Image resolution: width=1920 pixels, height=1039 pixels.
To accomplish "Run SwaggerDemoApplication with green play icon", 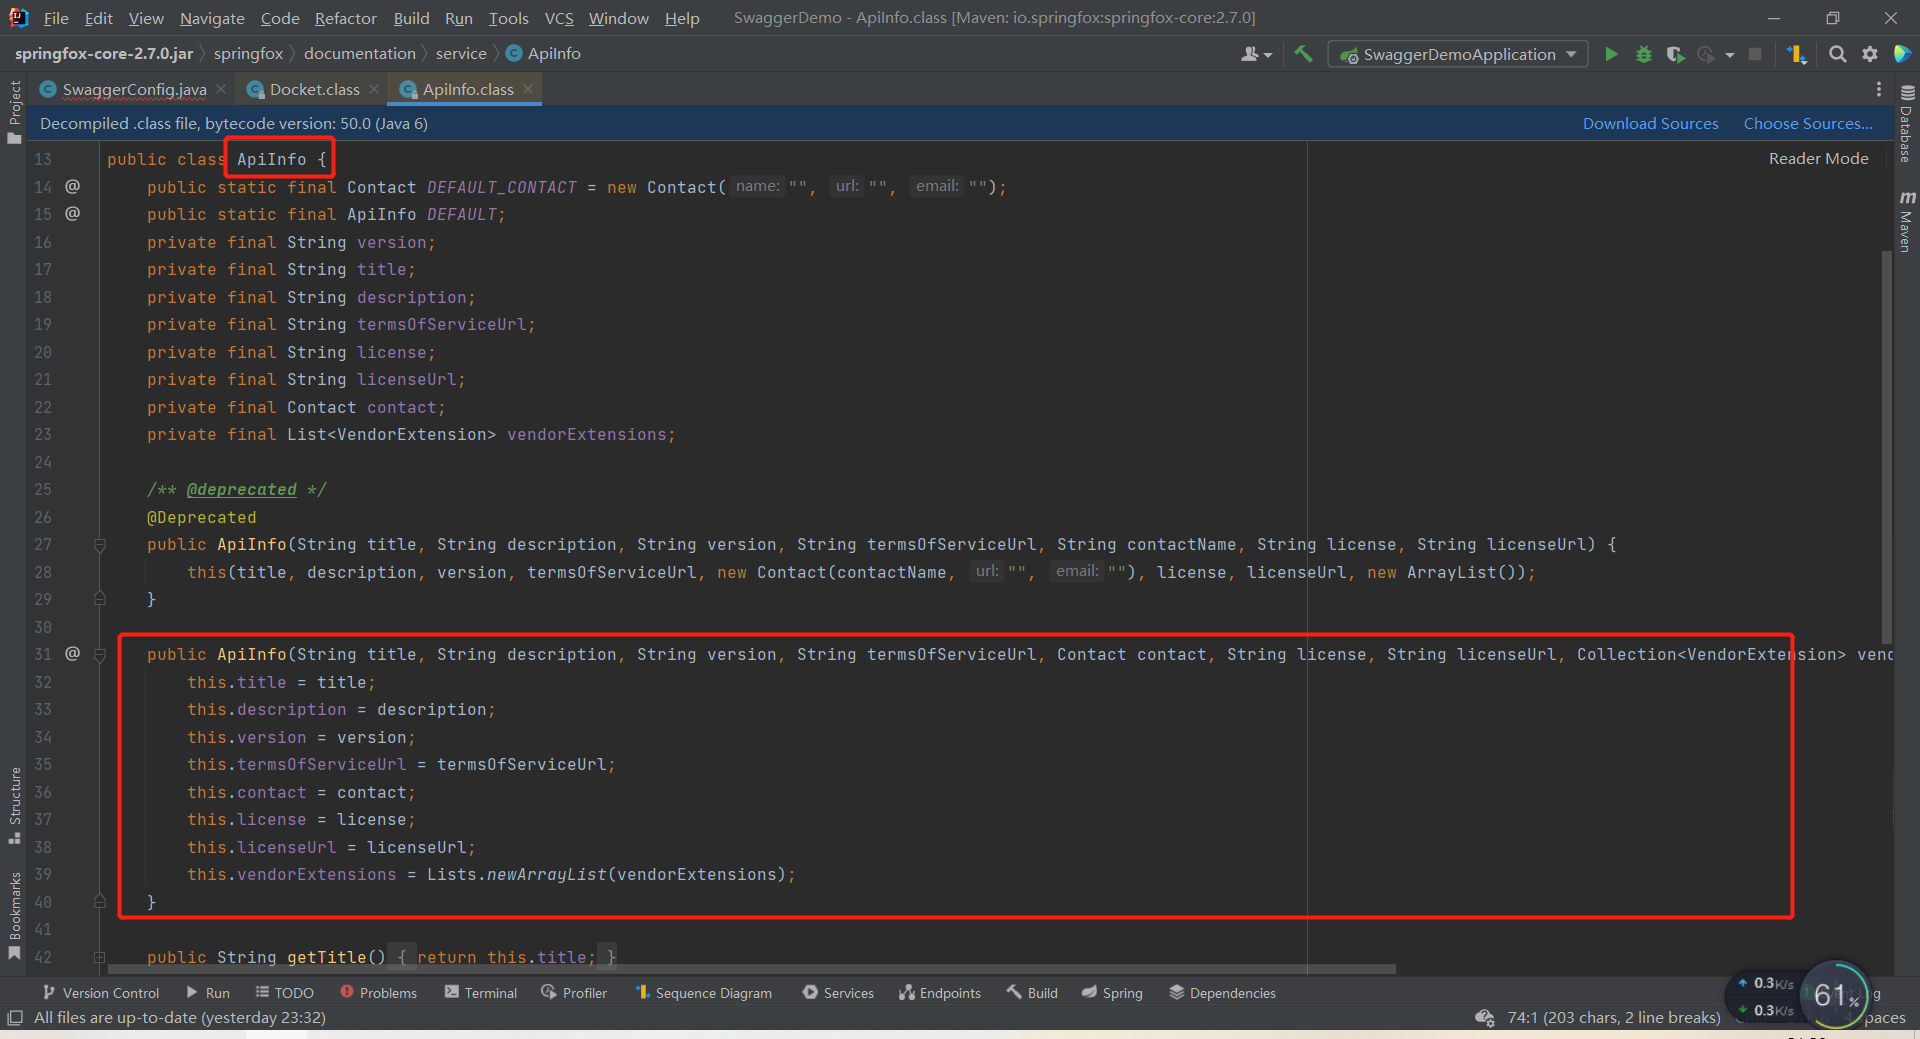I will [x=1611, y=54].
